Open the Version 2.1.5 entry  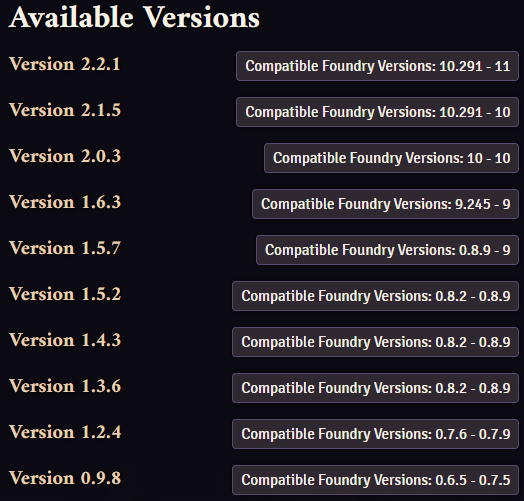[x=65, y=110]
